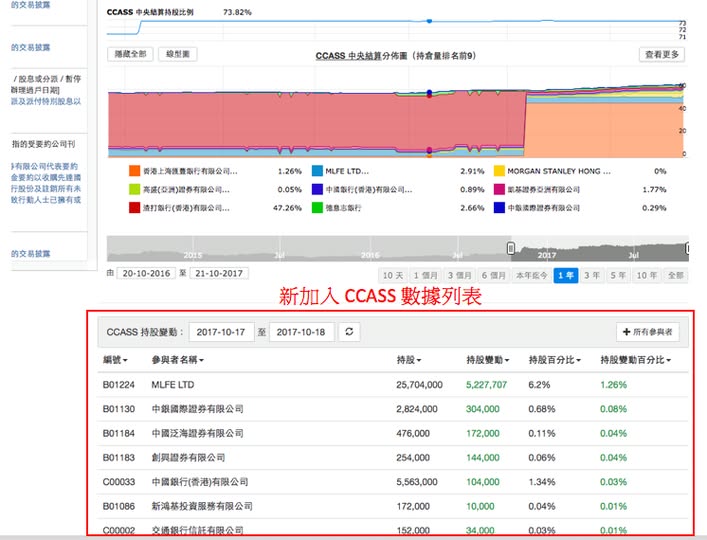This screenshot has width=707, height=540.
Task: Grab the left handle of the range navigator
Action: click(x=510, y=248)
